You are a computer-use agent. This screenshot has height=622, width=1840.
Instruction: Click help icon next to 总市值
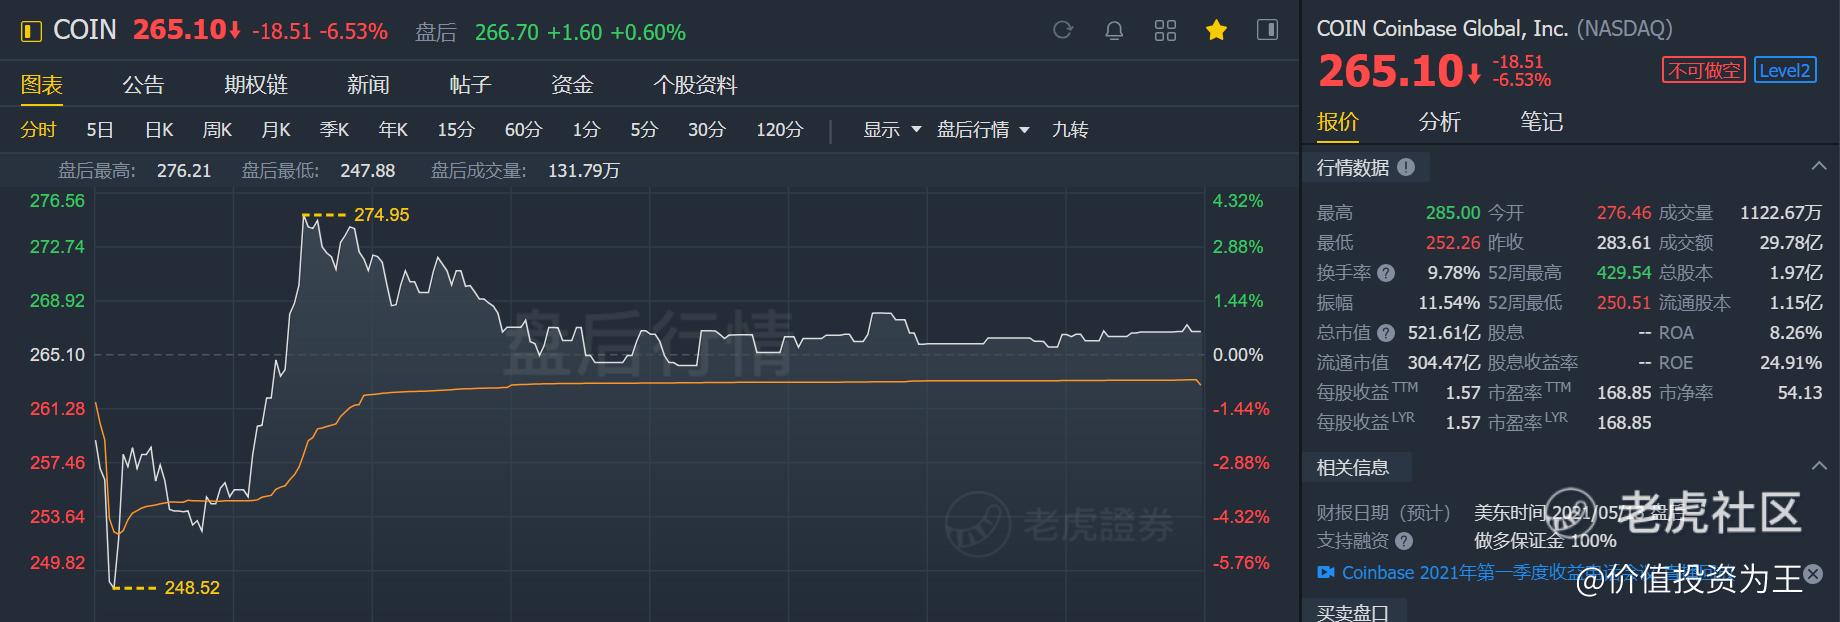pyautogui.click(x=1386, y=333)
